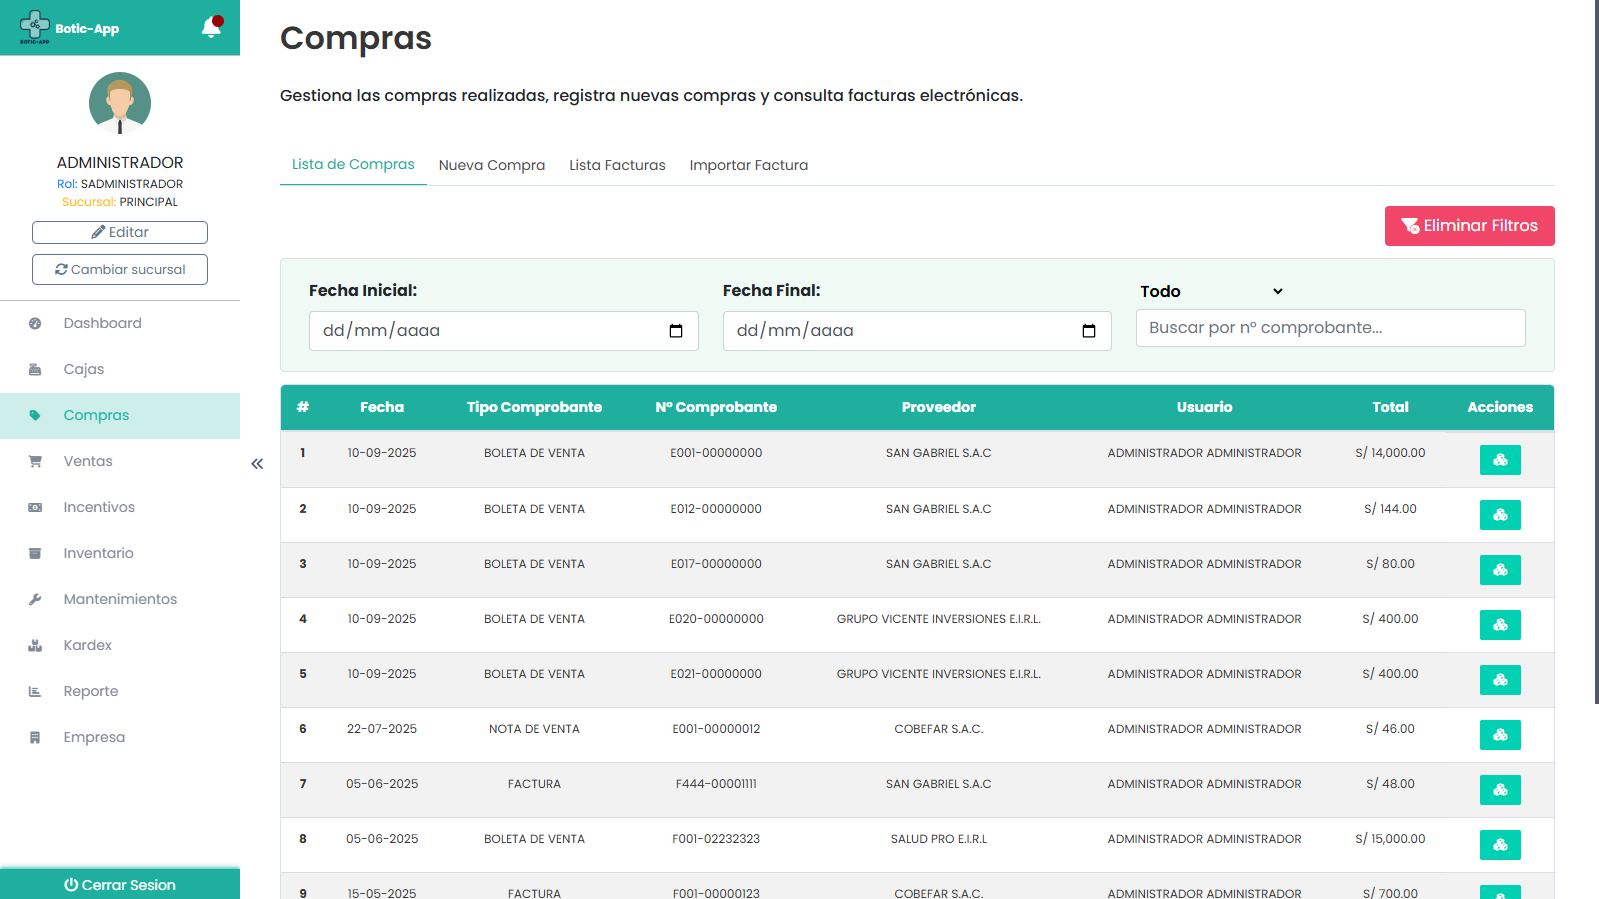The image size is (1599, 899).
Task: Open the Mantenimientos sidebar menu
Action: (x=120, y=599)
